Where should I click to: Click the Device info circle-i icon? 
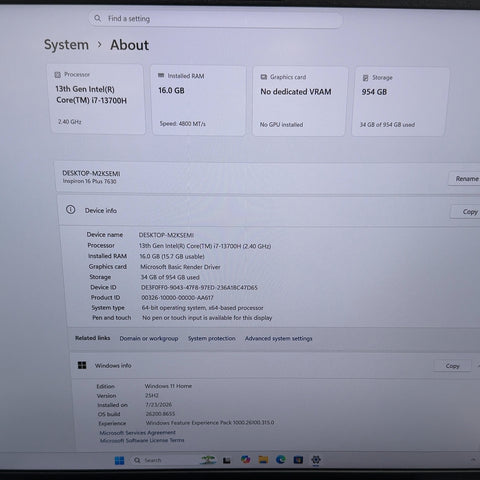tap(70, 210)
